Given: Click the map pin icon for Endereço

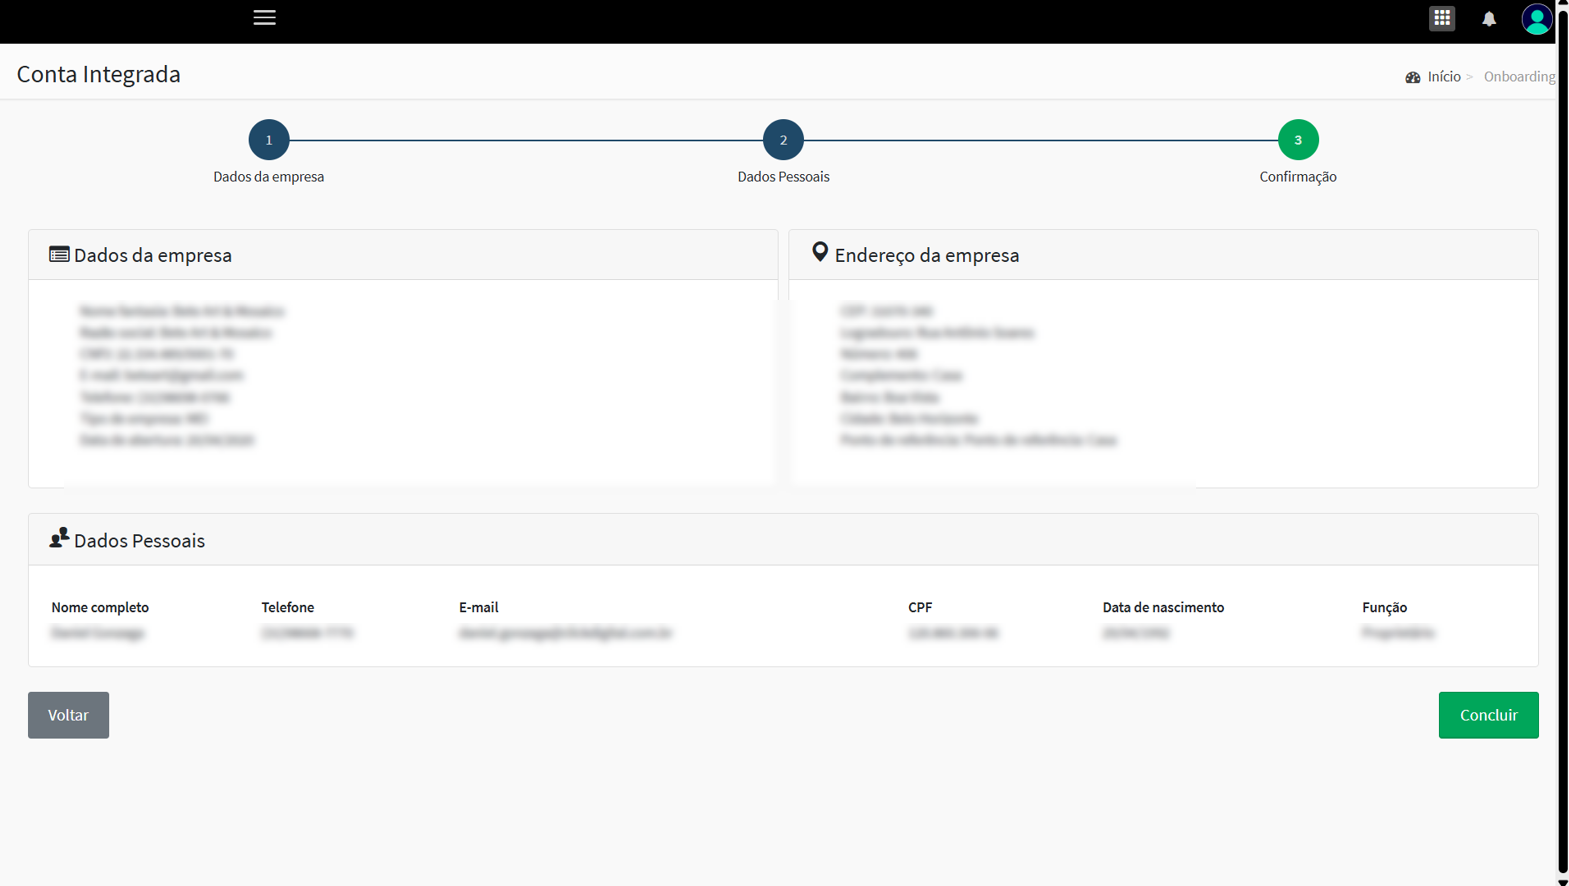Looking at the screenshot, I should click(x=819, y=252).
